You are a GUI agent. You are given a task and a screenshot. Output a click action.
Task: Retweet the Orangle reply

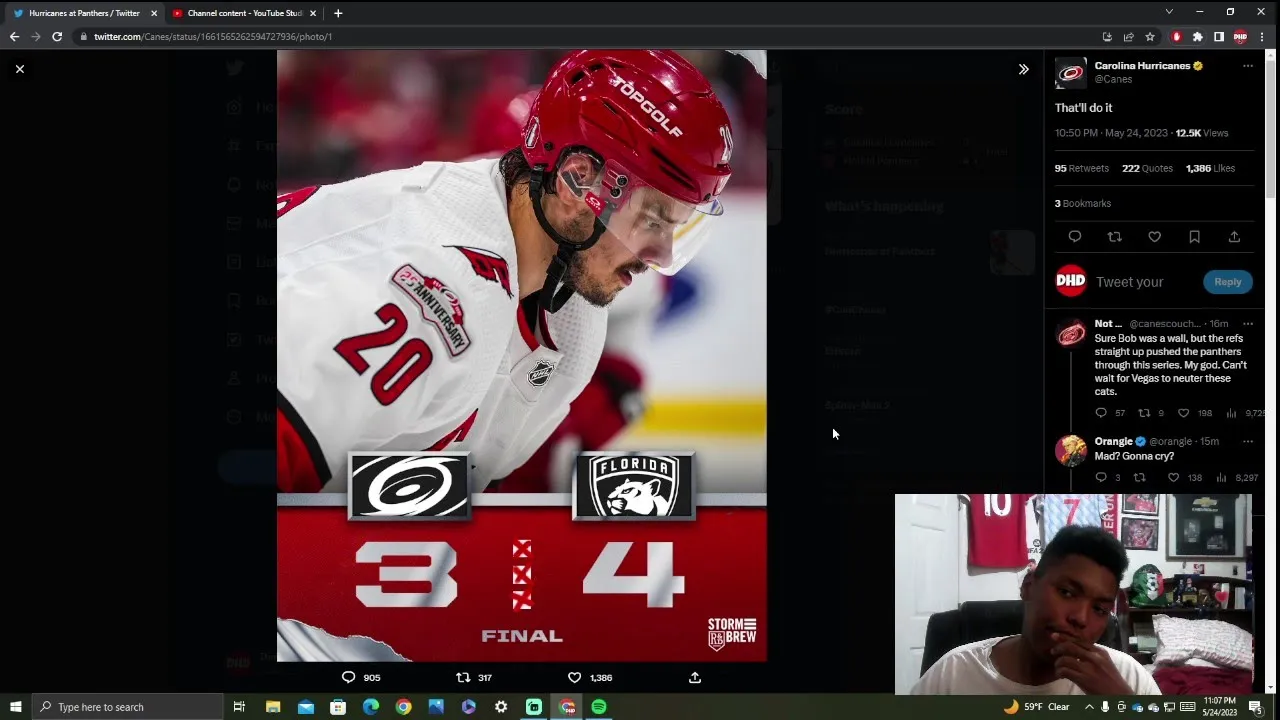tap(1139, 478)
